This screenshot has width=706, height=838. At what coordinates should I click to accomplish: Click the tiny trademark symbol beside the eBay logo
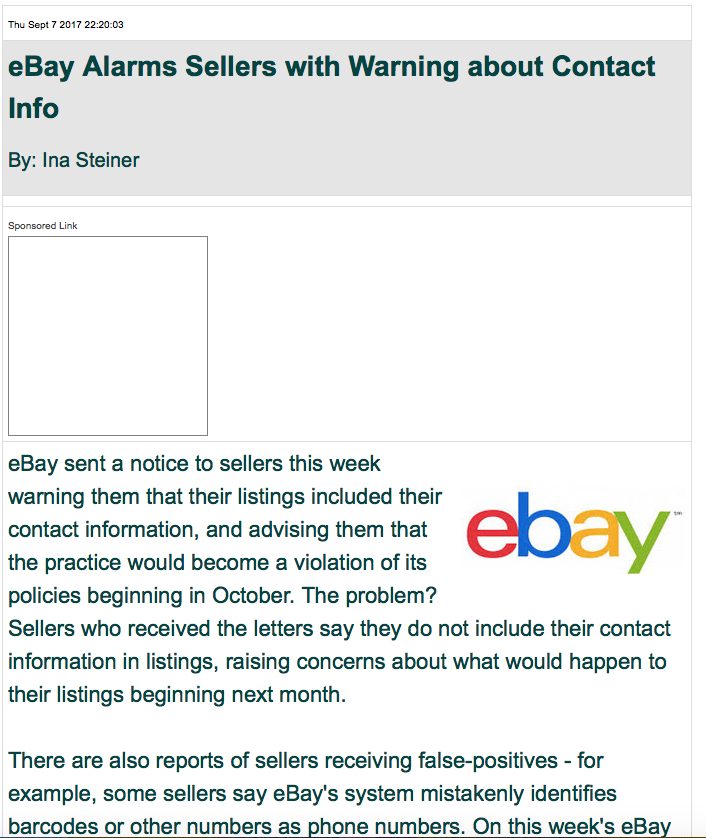tap(676, 503)
